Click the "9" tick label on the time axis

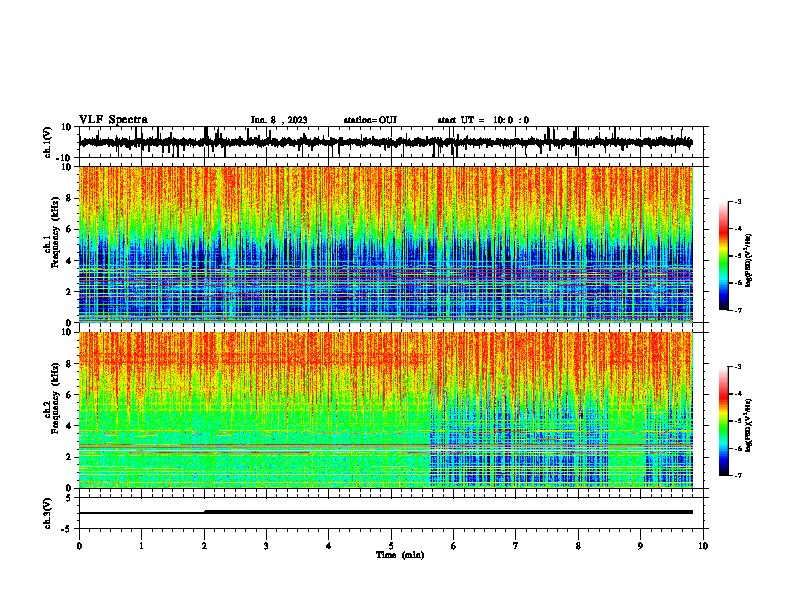point(640,546)
